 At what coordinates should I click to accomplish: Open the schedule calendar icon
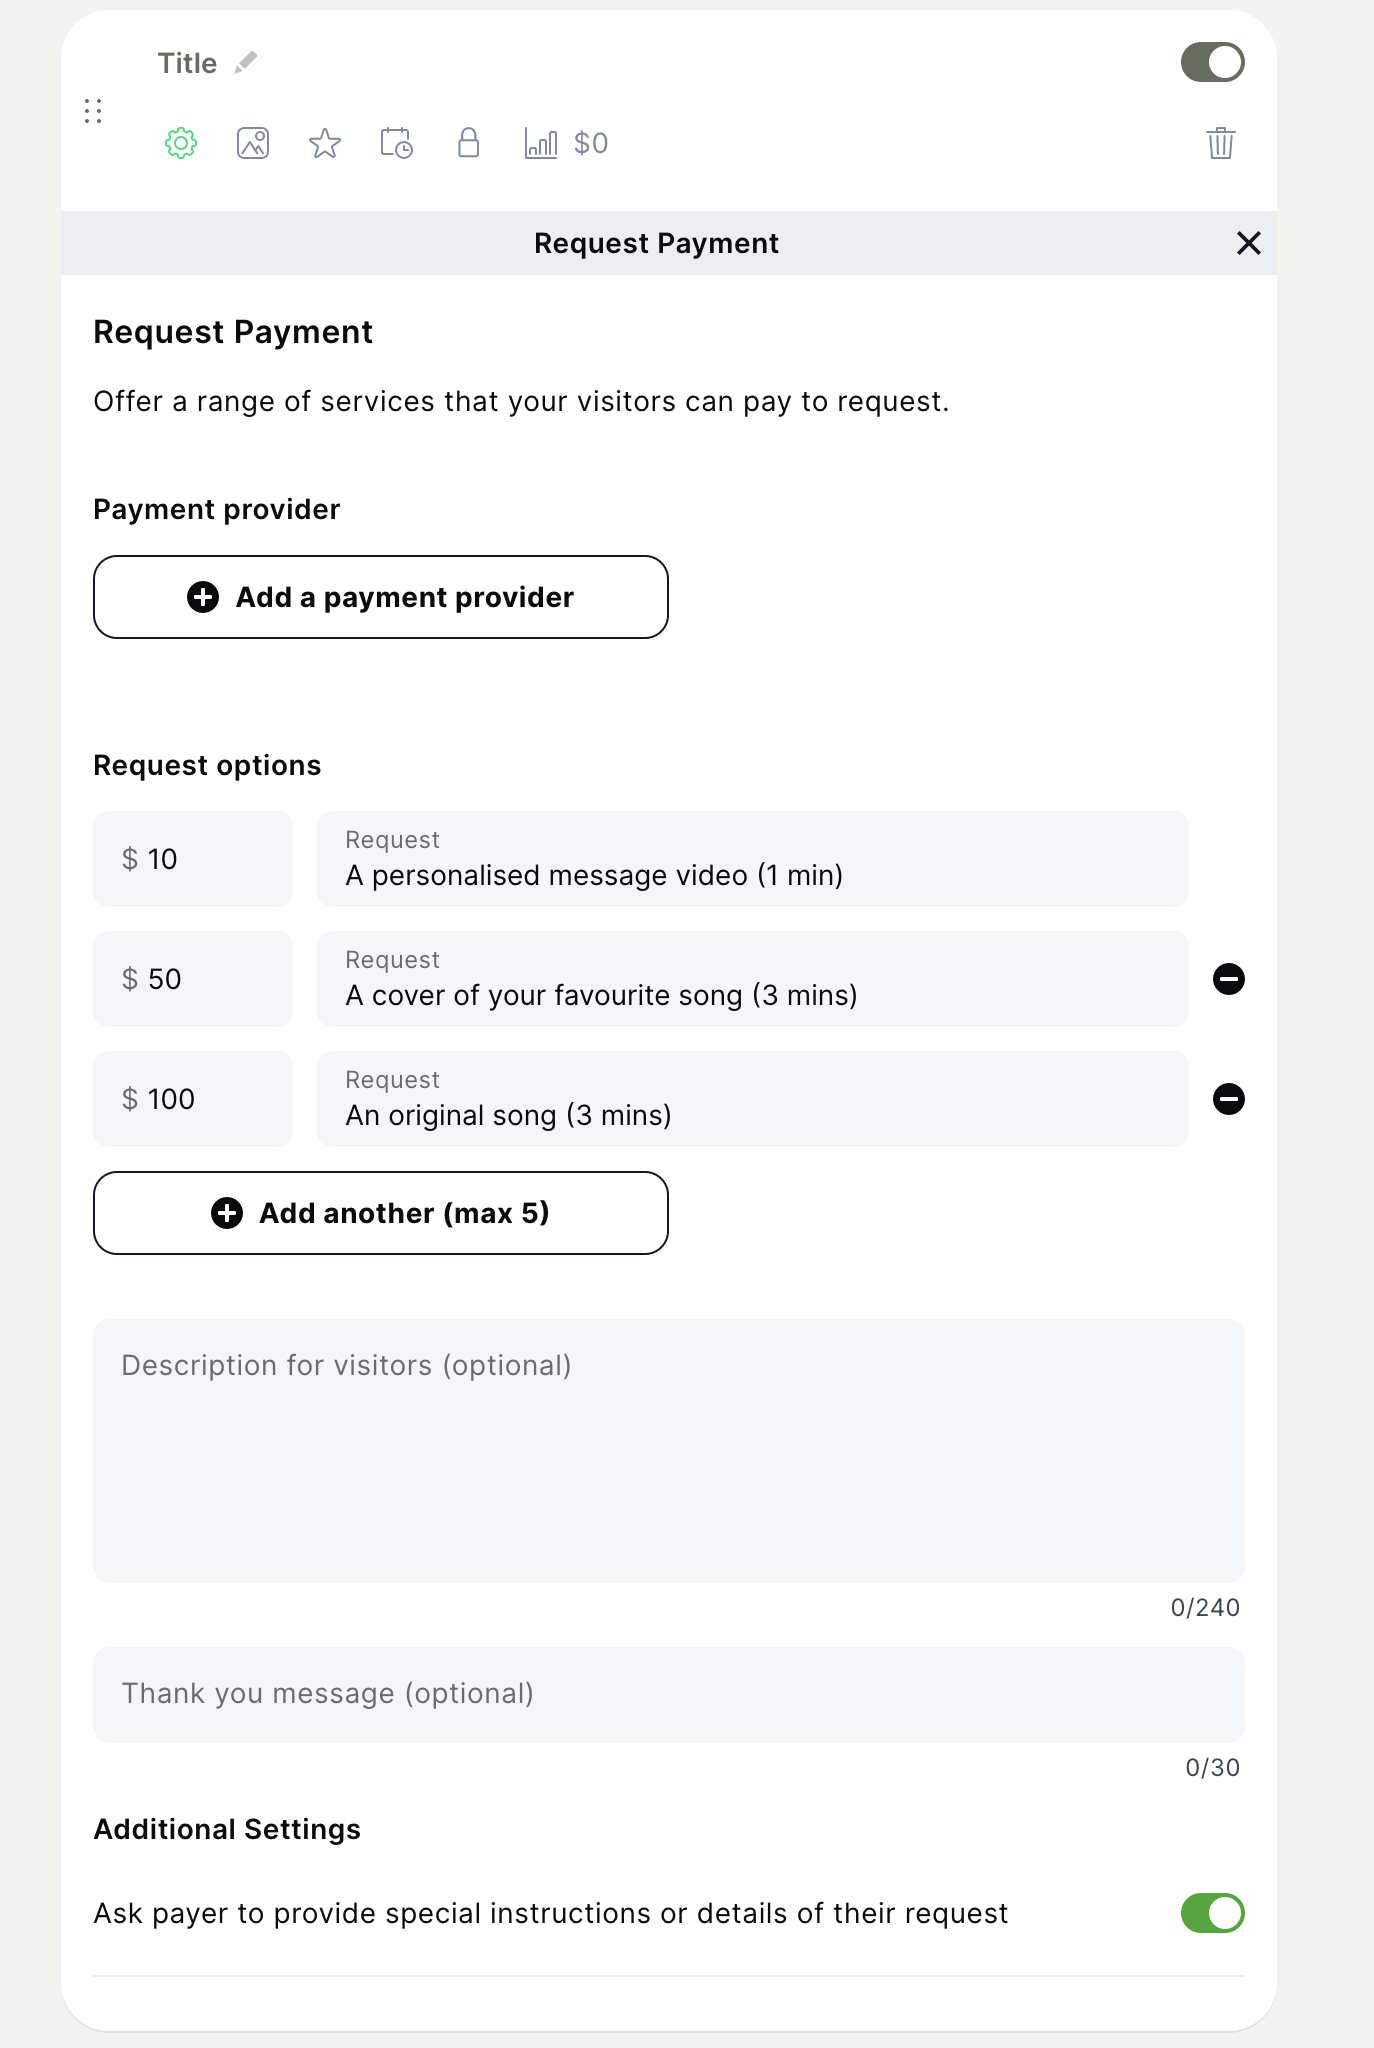pos(397,143)
